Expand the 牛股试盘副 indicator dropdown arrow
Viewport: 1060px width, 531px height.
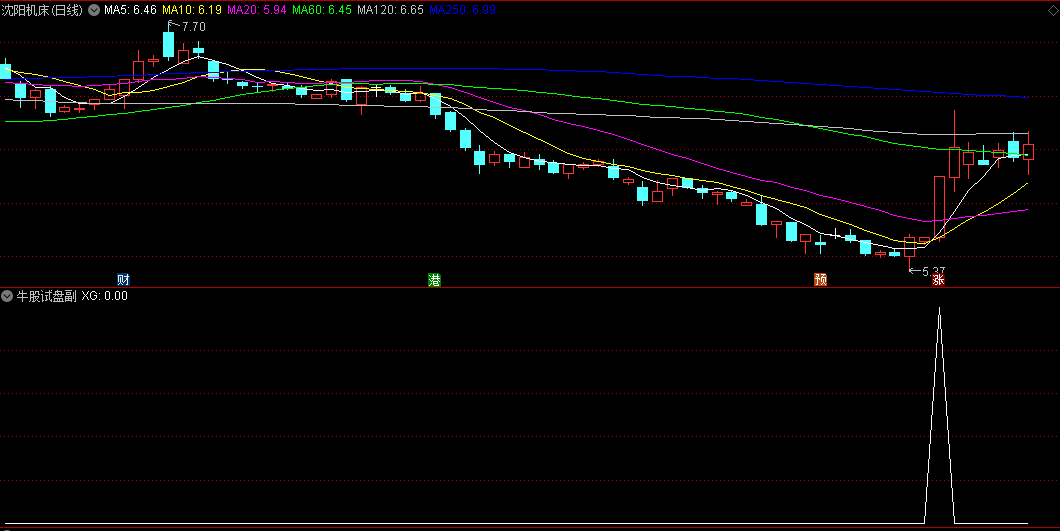coord(7,296)
